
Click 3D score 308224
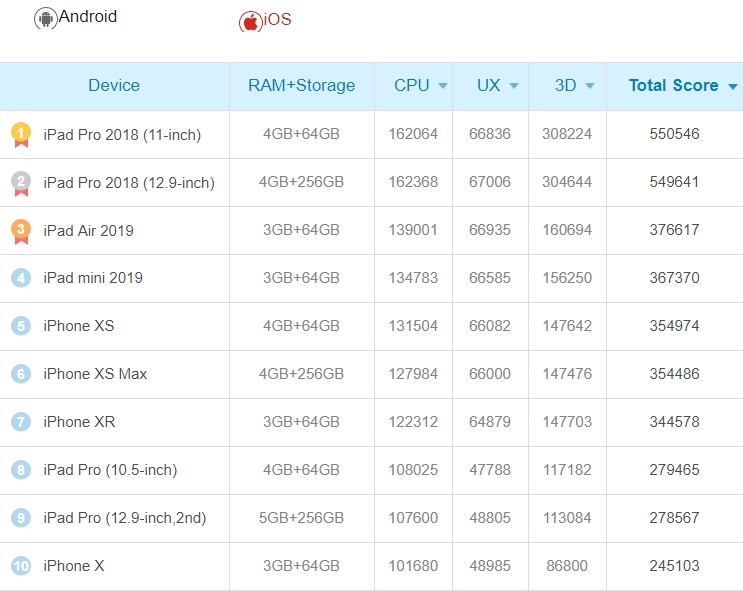click(567, 134)
